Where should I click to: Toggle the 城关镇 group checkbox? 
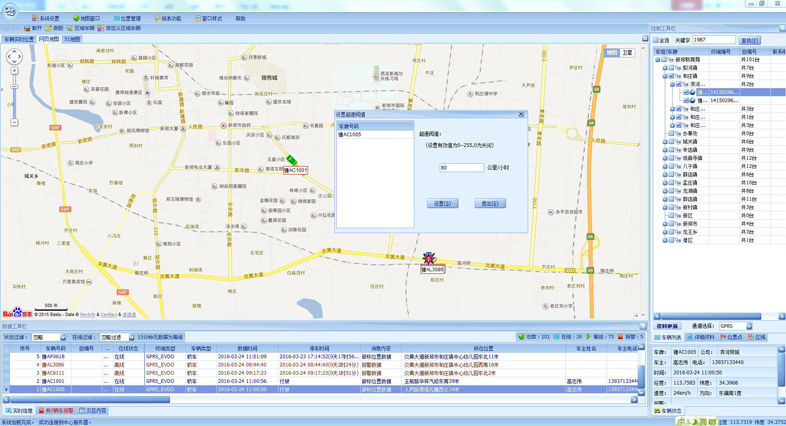(672, 142)
